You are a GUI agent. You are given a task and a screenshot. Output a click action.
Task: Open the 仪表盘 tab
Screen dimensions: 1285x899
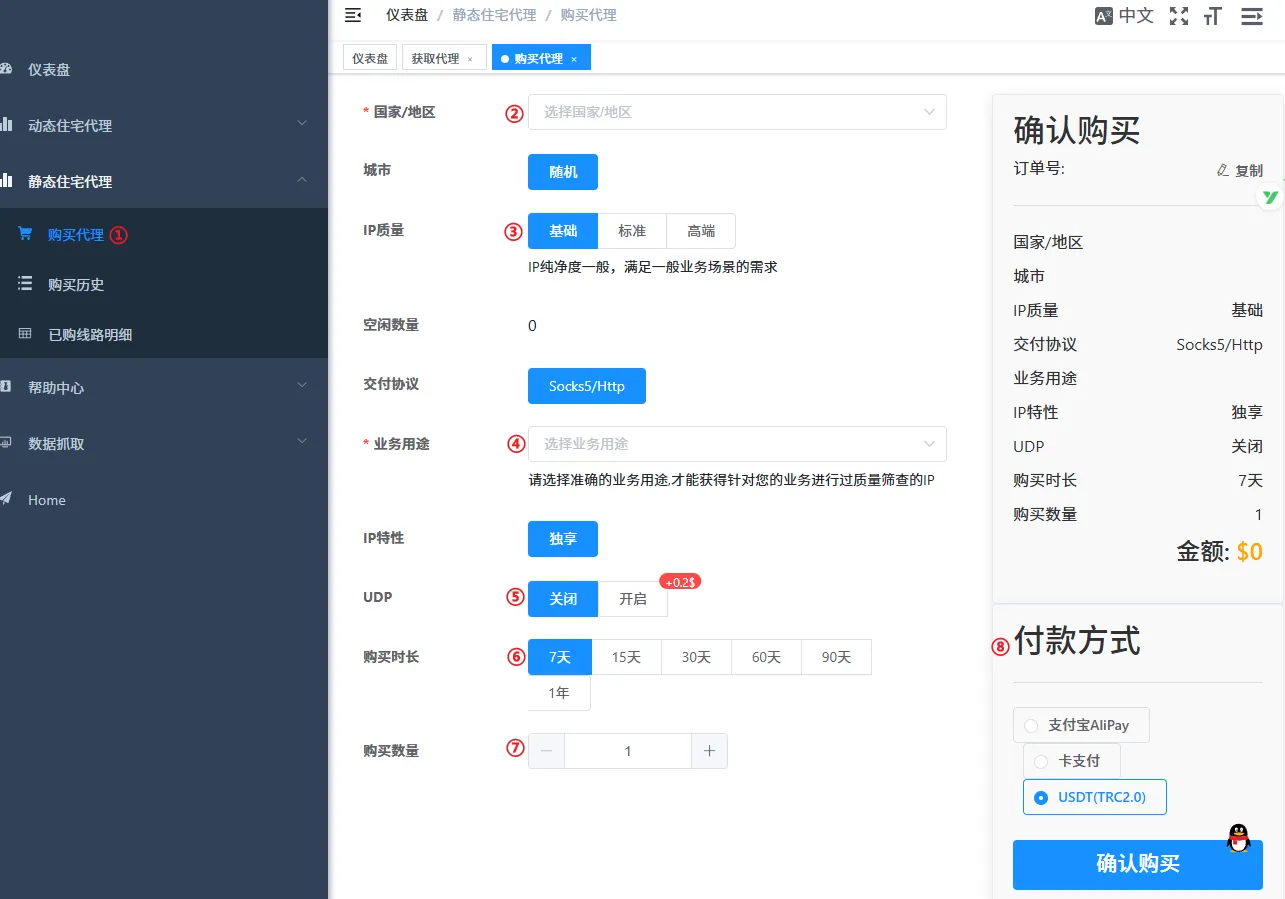pos(369,57)
